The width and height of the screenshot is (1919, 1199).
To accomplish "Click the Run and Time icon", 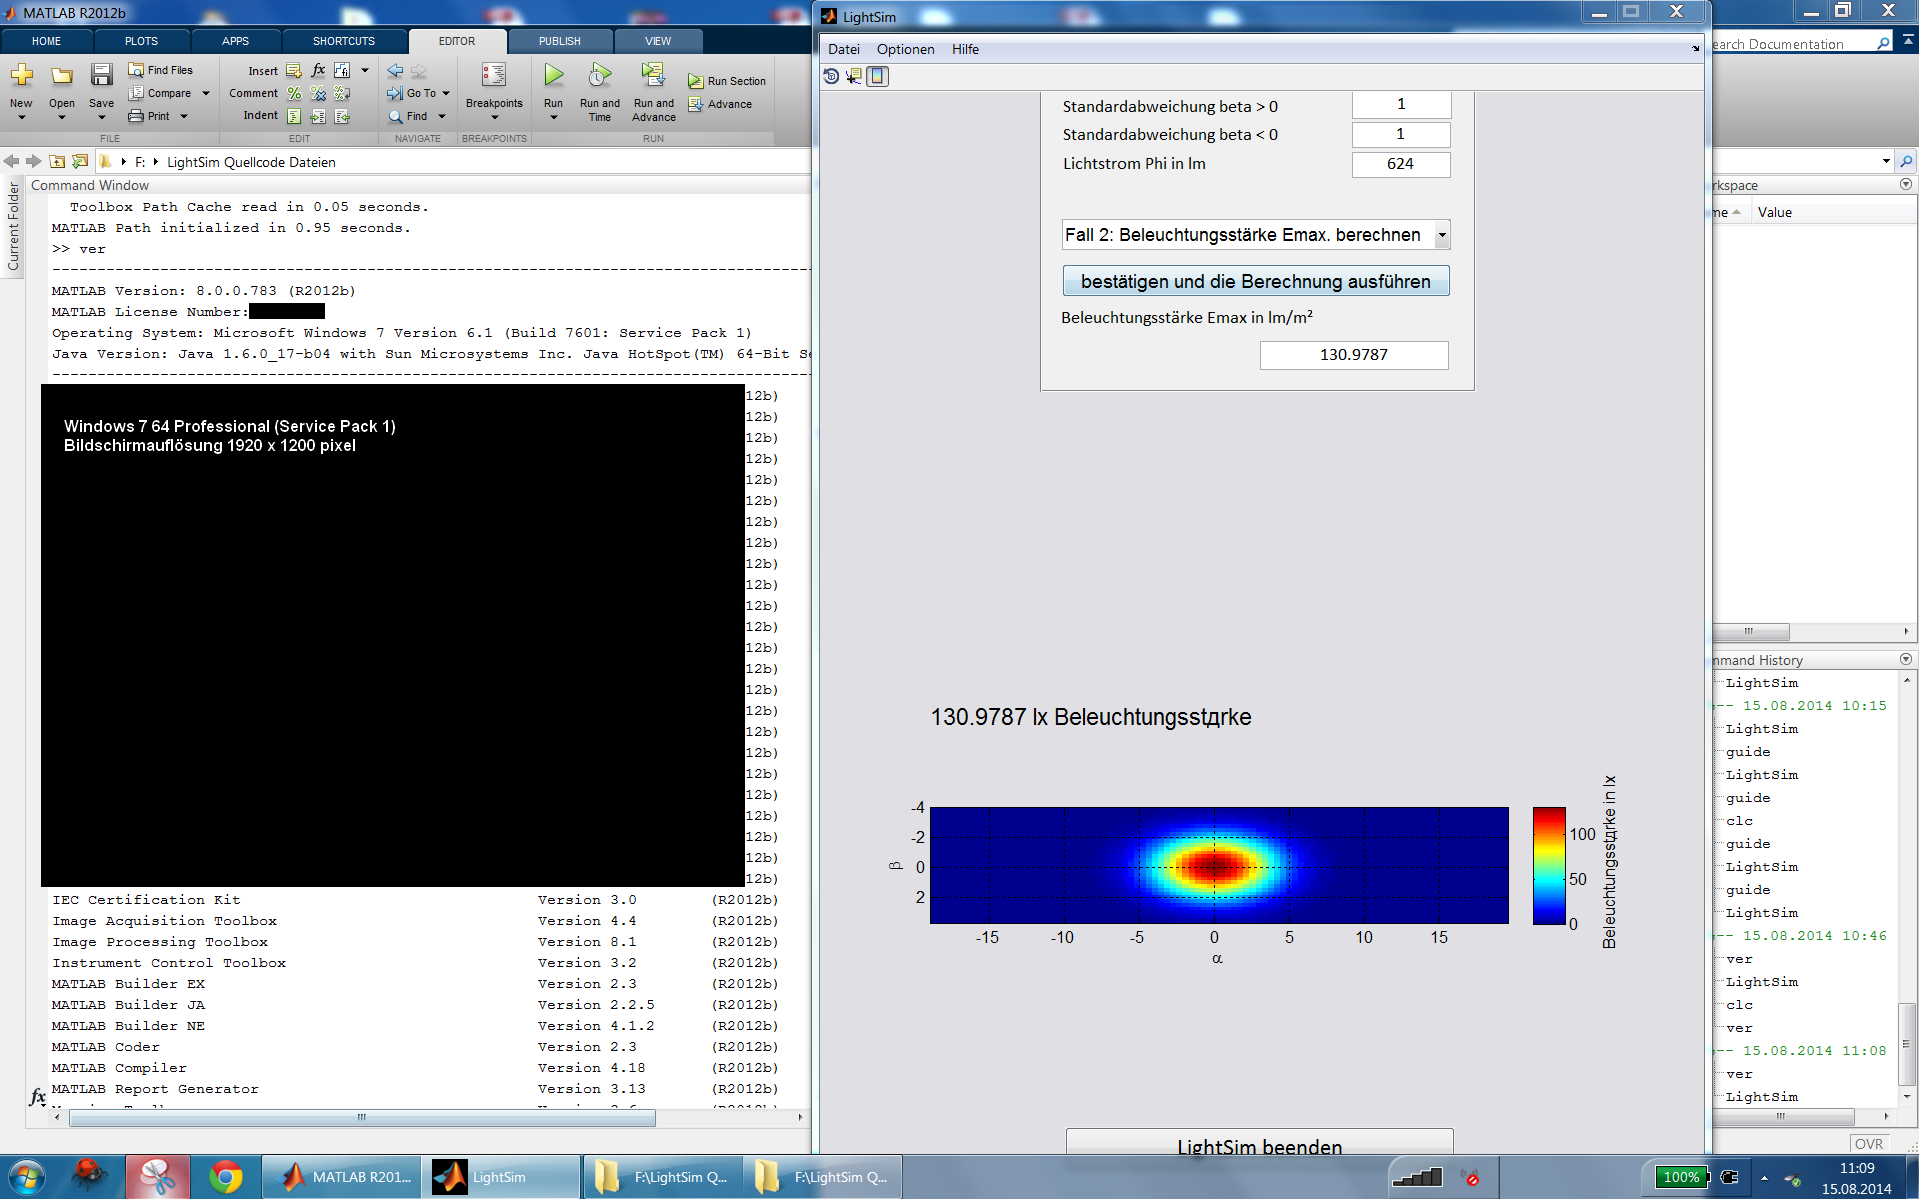I will (x=599, y=77).
